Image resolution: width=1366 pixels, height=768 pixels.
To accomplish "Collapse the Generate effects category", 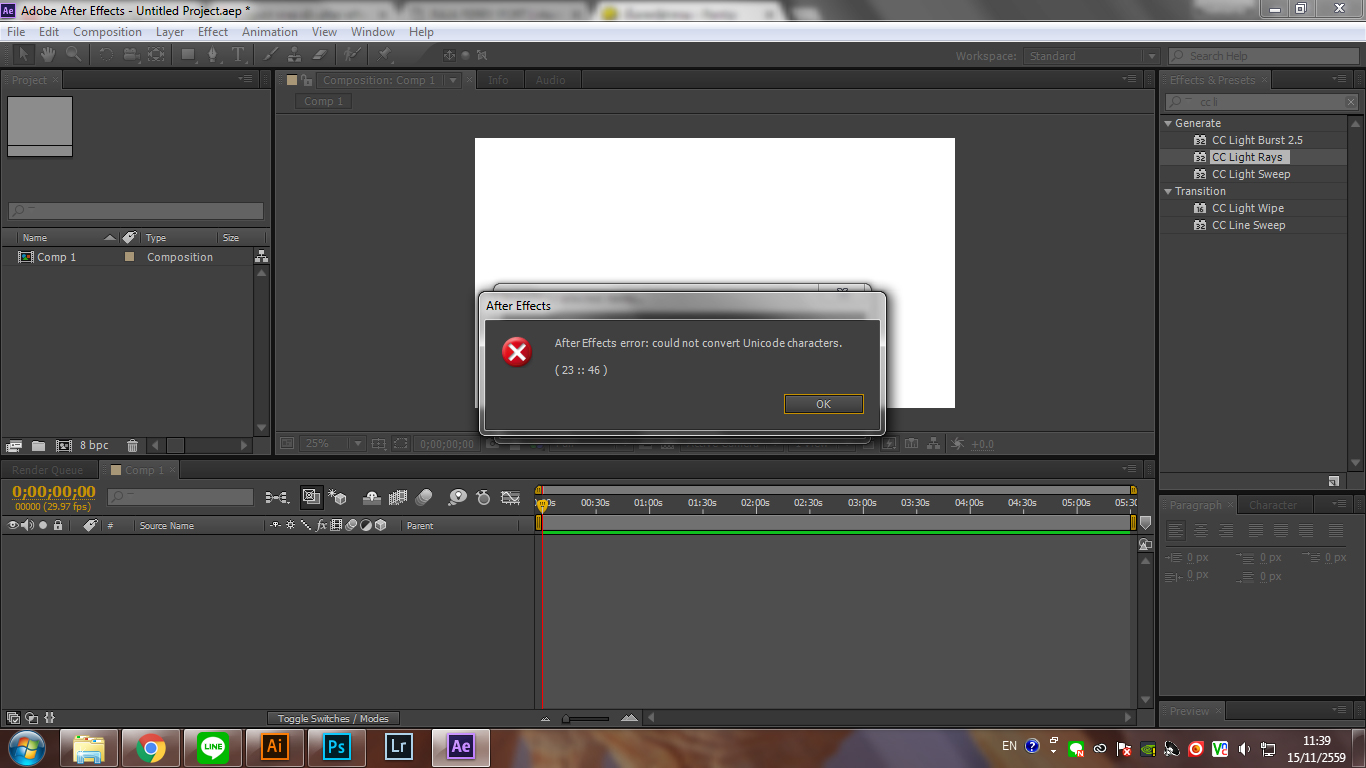I will point(1168,123).
